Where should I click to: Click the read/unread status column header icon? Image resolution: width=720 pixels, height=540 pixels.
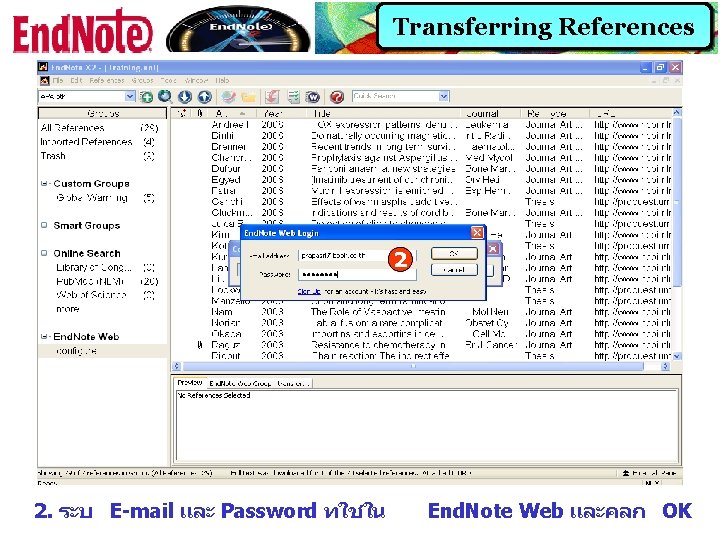[x=183, y=113]
